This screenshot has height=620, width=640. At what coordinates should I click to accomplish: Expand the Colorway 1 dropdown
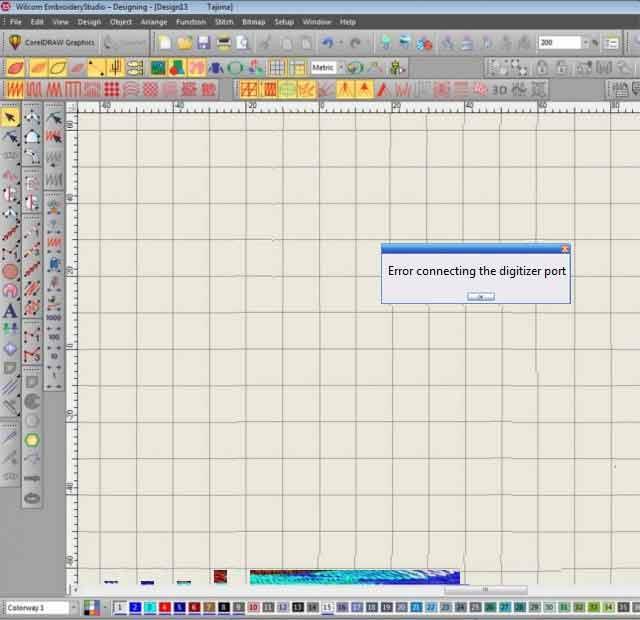pos(73,607)
